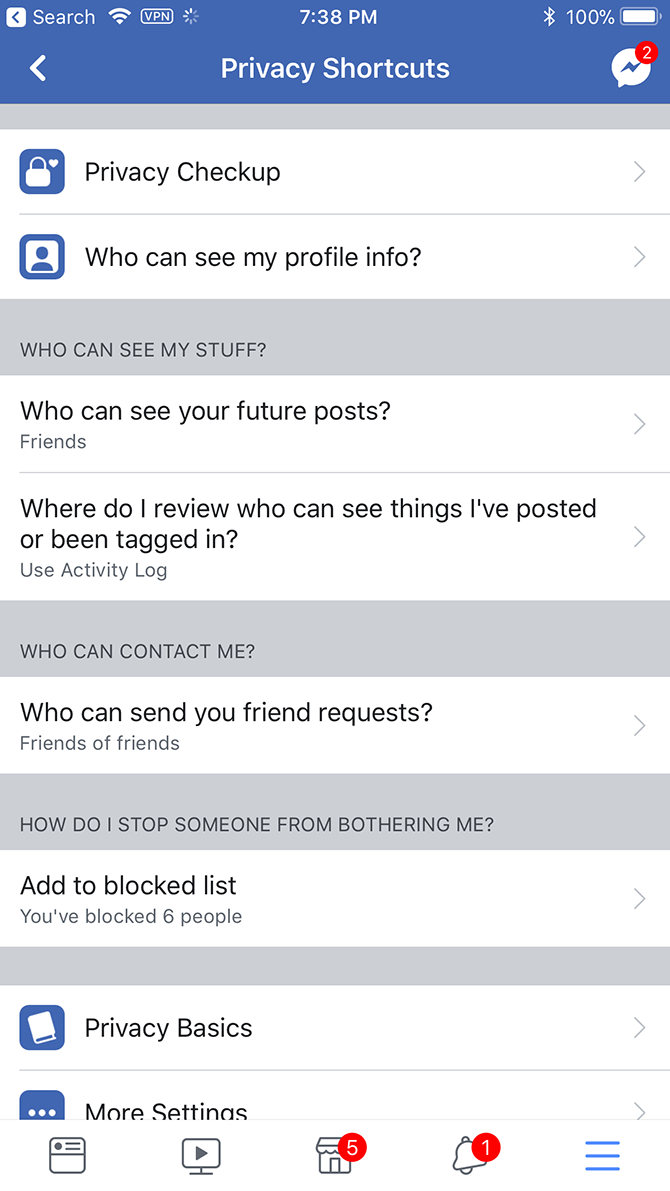Select the hamburger menu tab

click(x=602, y=1155)
